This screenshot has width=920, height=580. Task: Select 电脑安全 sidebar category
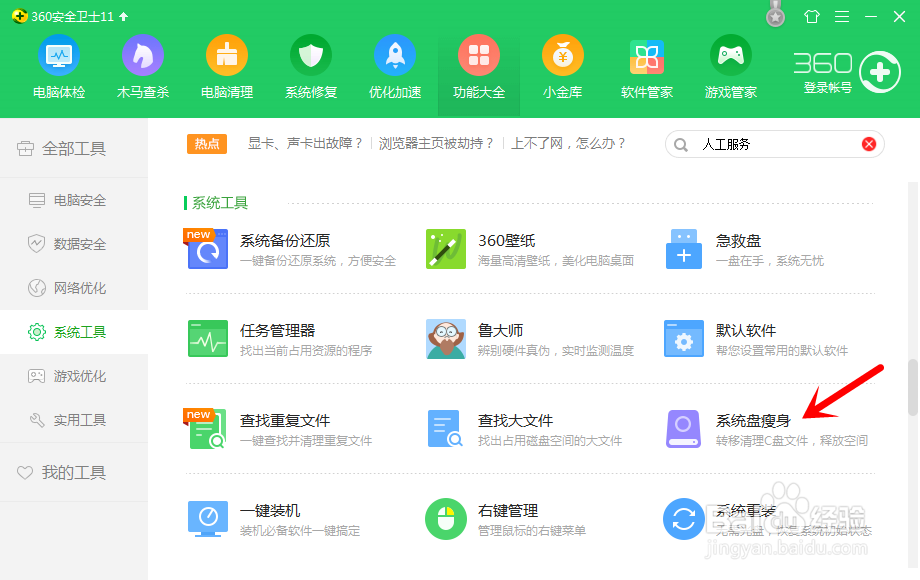(74, 200)
